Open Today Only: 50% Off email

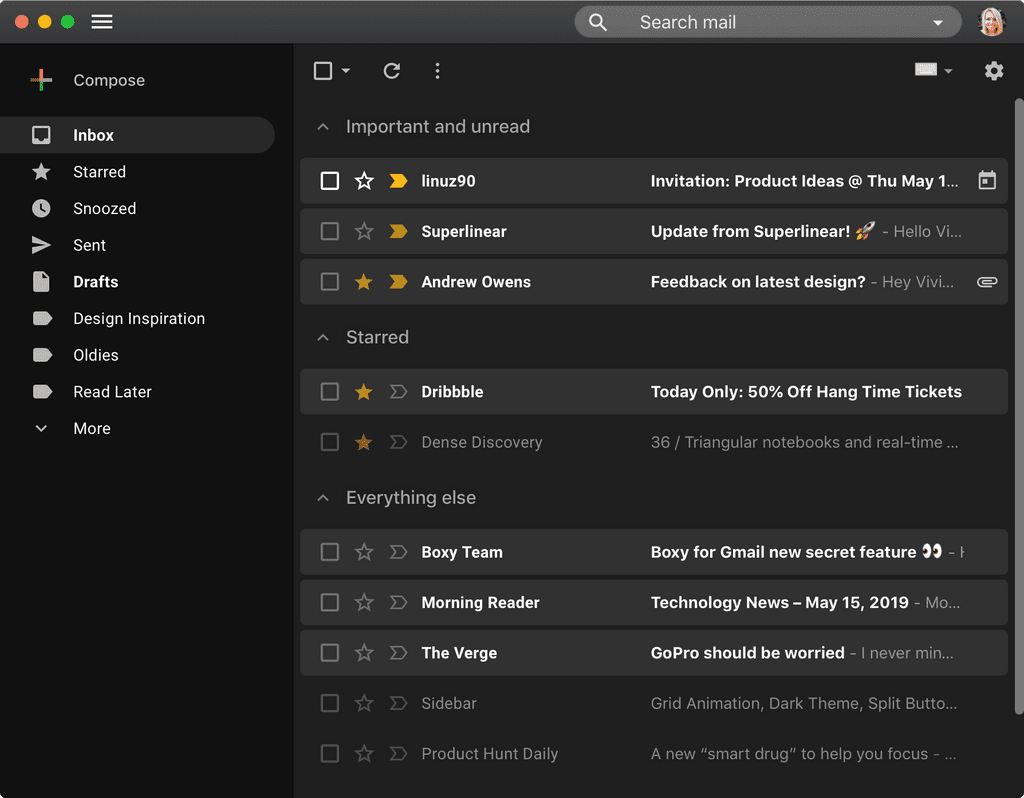pyautogui.click(x=654, y=392)
